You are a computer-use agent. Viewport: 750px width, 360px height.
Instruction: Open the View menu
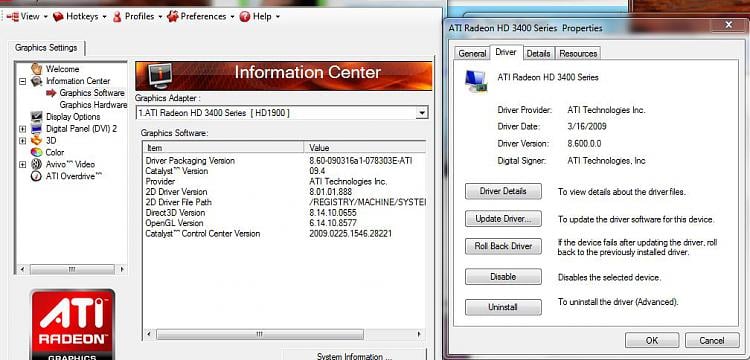pos(27,16)
